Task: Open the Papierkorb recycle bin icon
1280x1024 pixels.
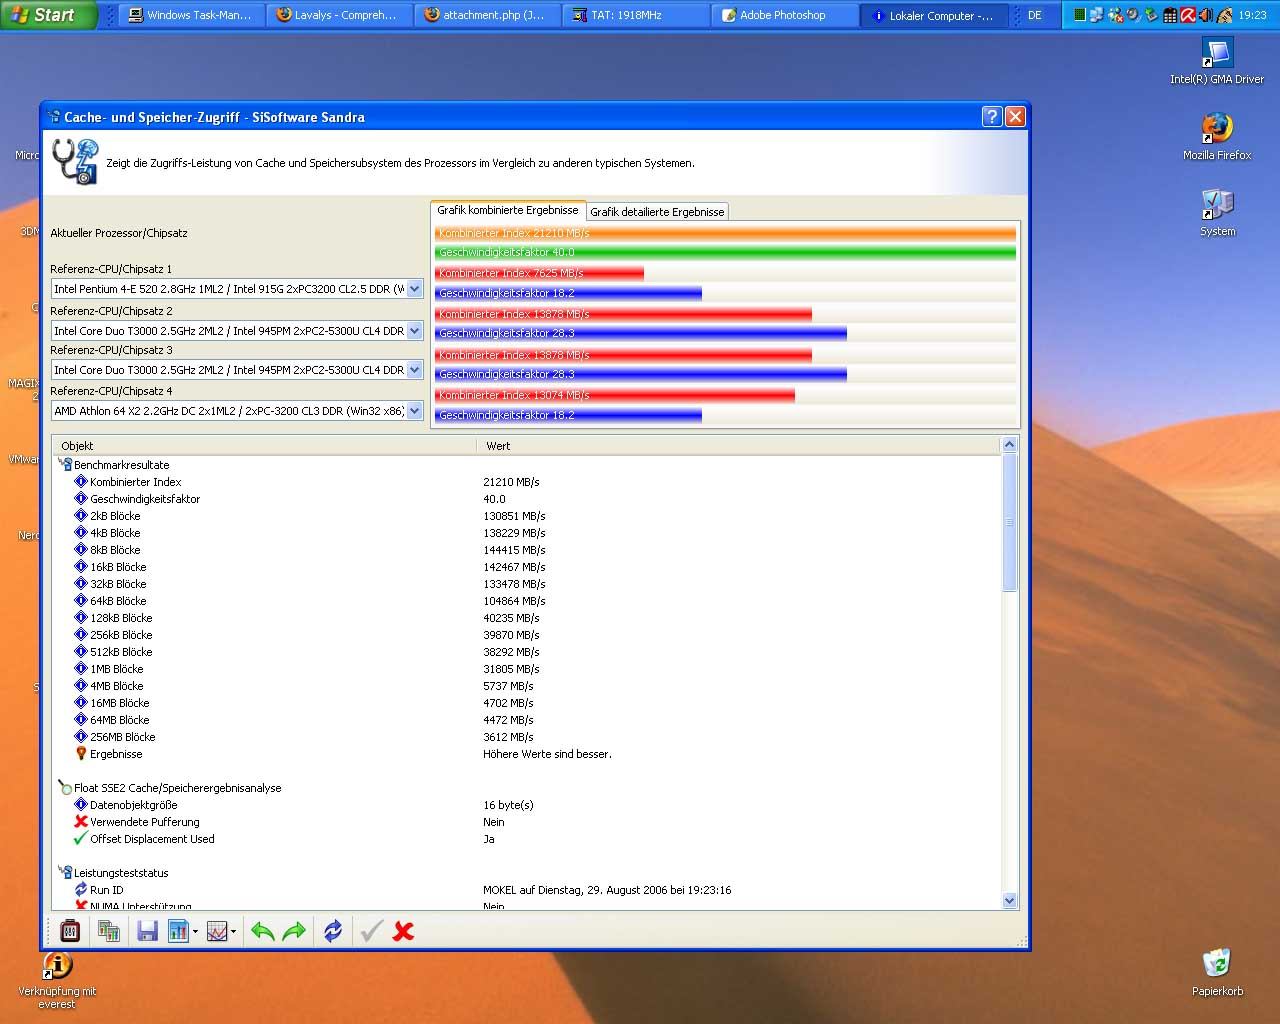Action: 1217,972
